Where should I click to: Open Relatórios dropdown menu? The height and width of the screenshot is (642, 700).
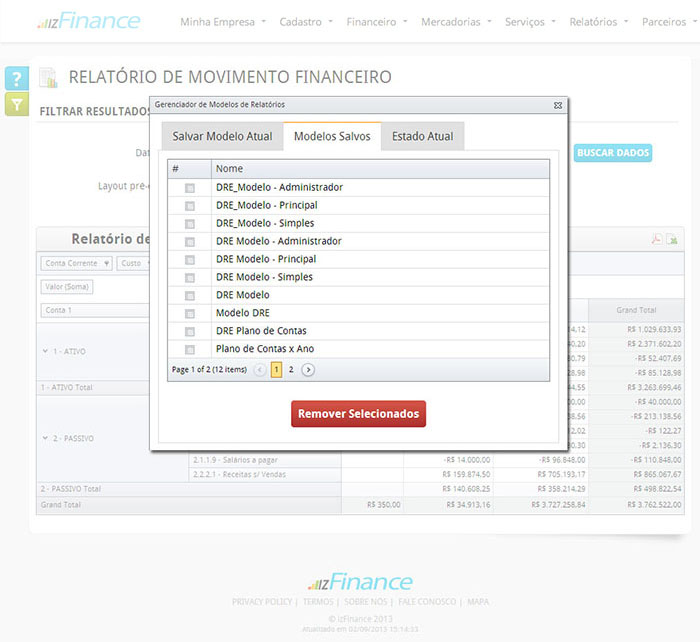pos(599,22)
